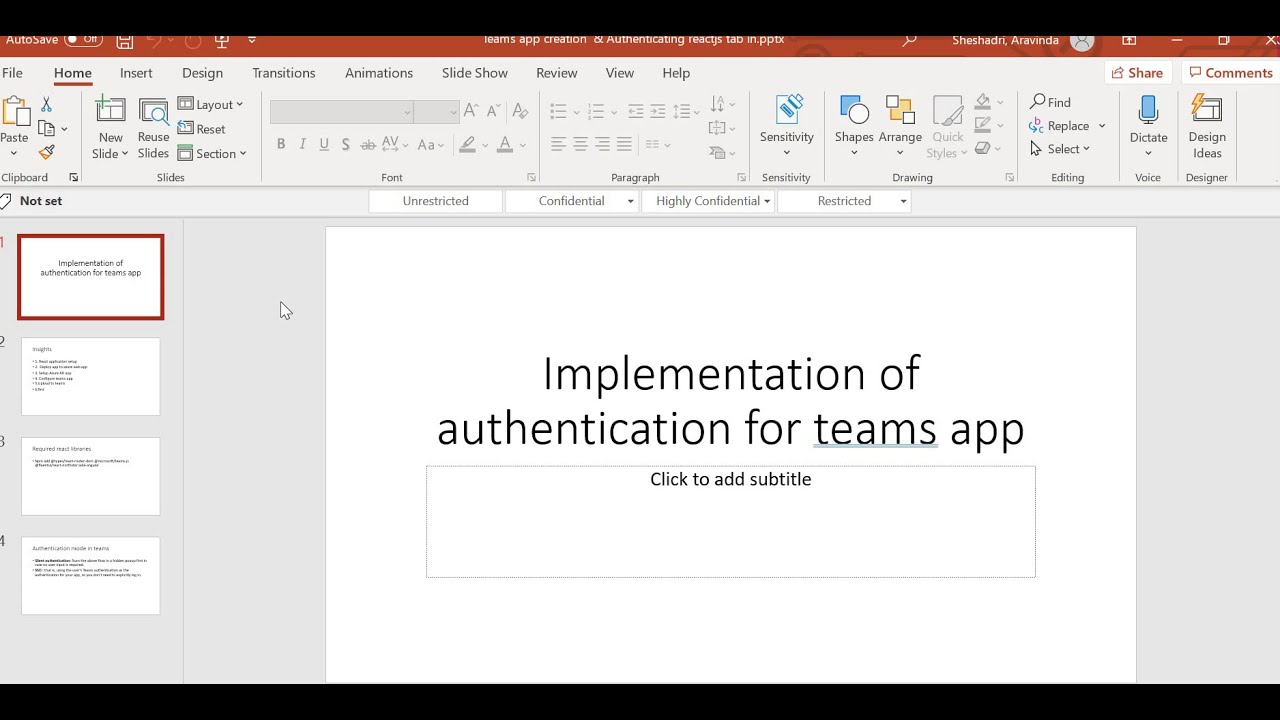Viewport: 1280px width, 720px height.
Task: Apply text shadow formatting
Action: click(346, 145)
